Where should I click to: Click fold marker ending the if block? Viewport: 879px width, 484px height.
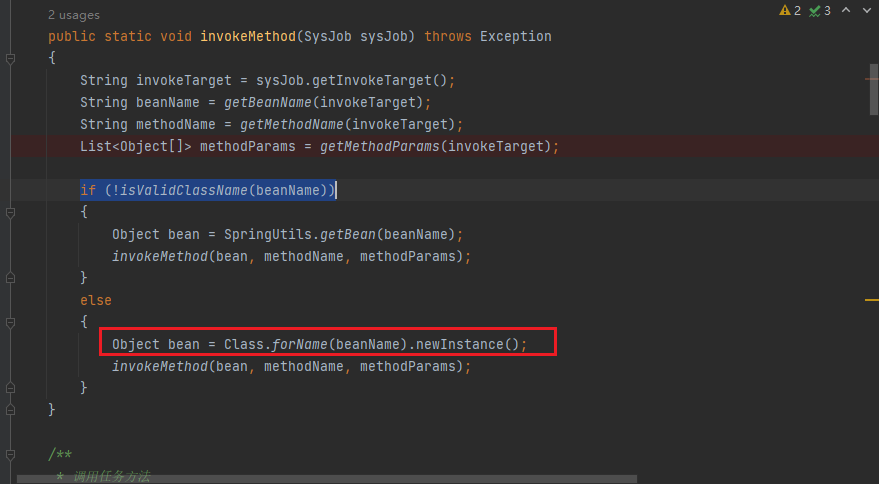(x=11, y=277)
